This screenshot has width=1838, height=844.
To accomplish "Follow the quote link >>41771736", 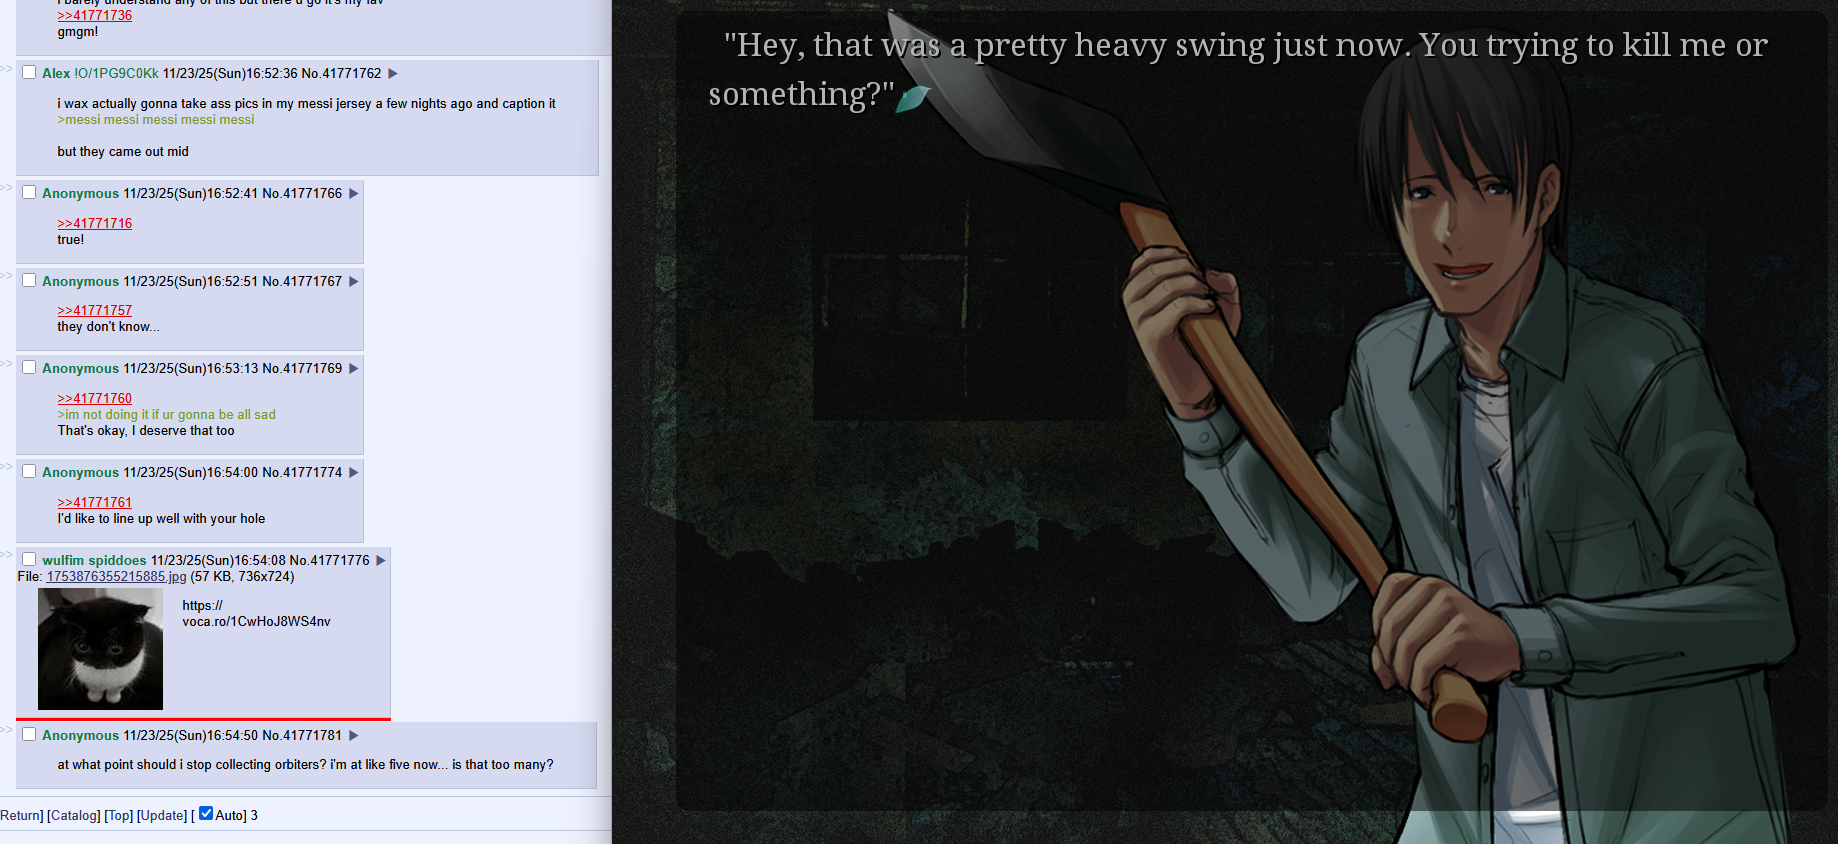I will [95, 15].
